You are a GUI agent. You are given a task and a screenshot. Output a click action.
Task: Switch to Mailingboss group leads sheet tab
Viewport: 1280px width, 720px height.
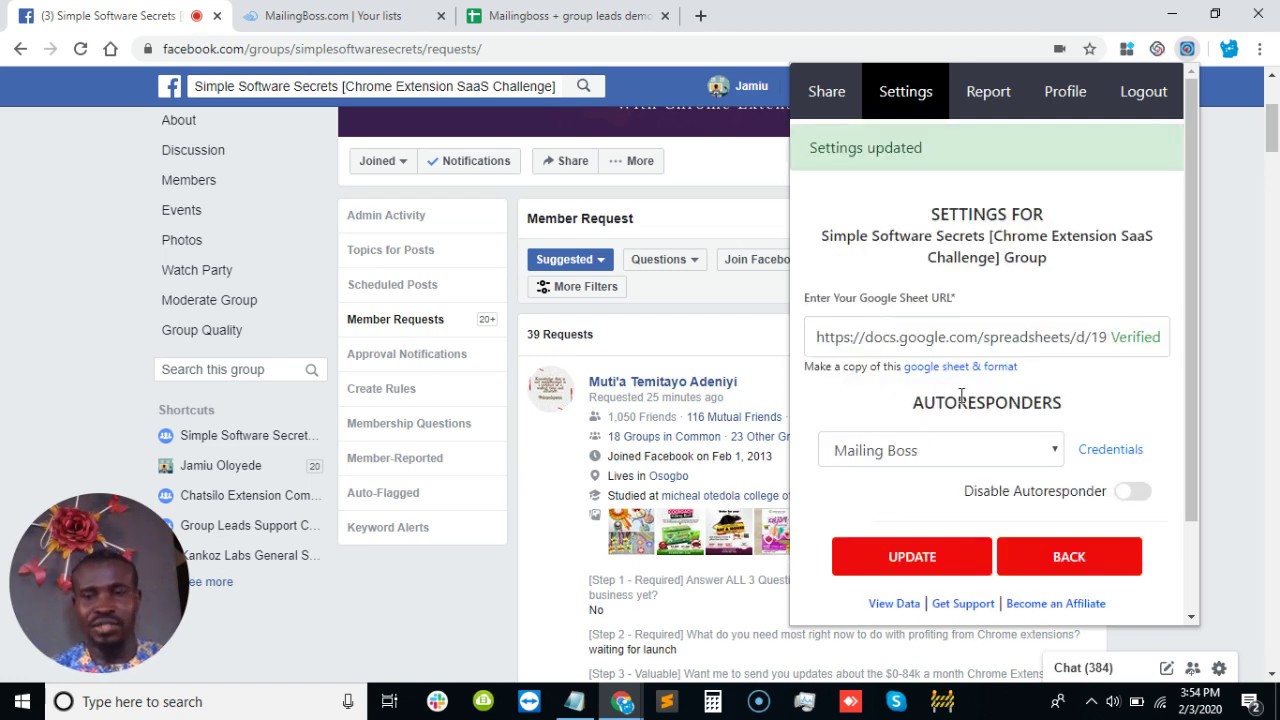568,16
